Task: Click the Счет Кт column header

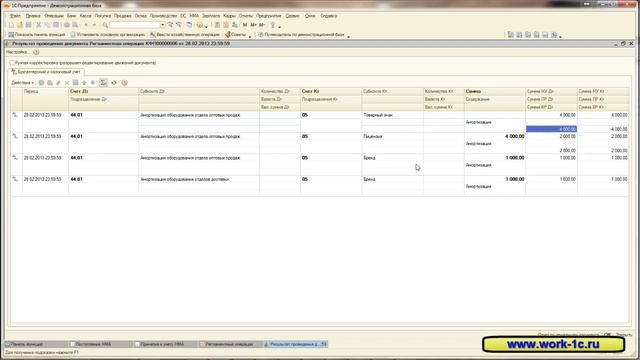Action: 331,91
